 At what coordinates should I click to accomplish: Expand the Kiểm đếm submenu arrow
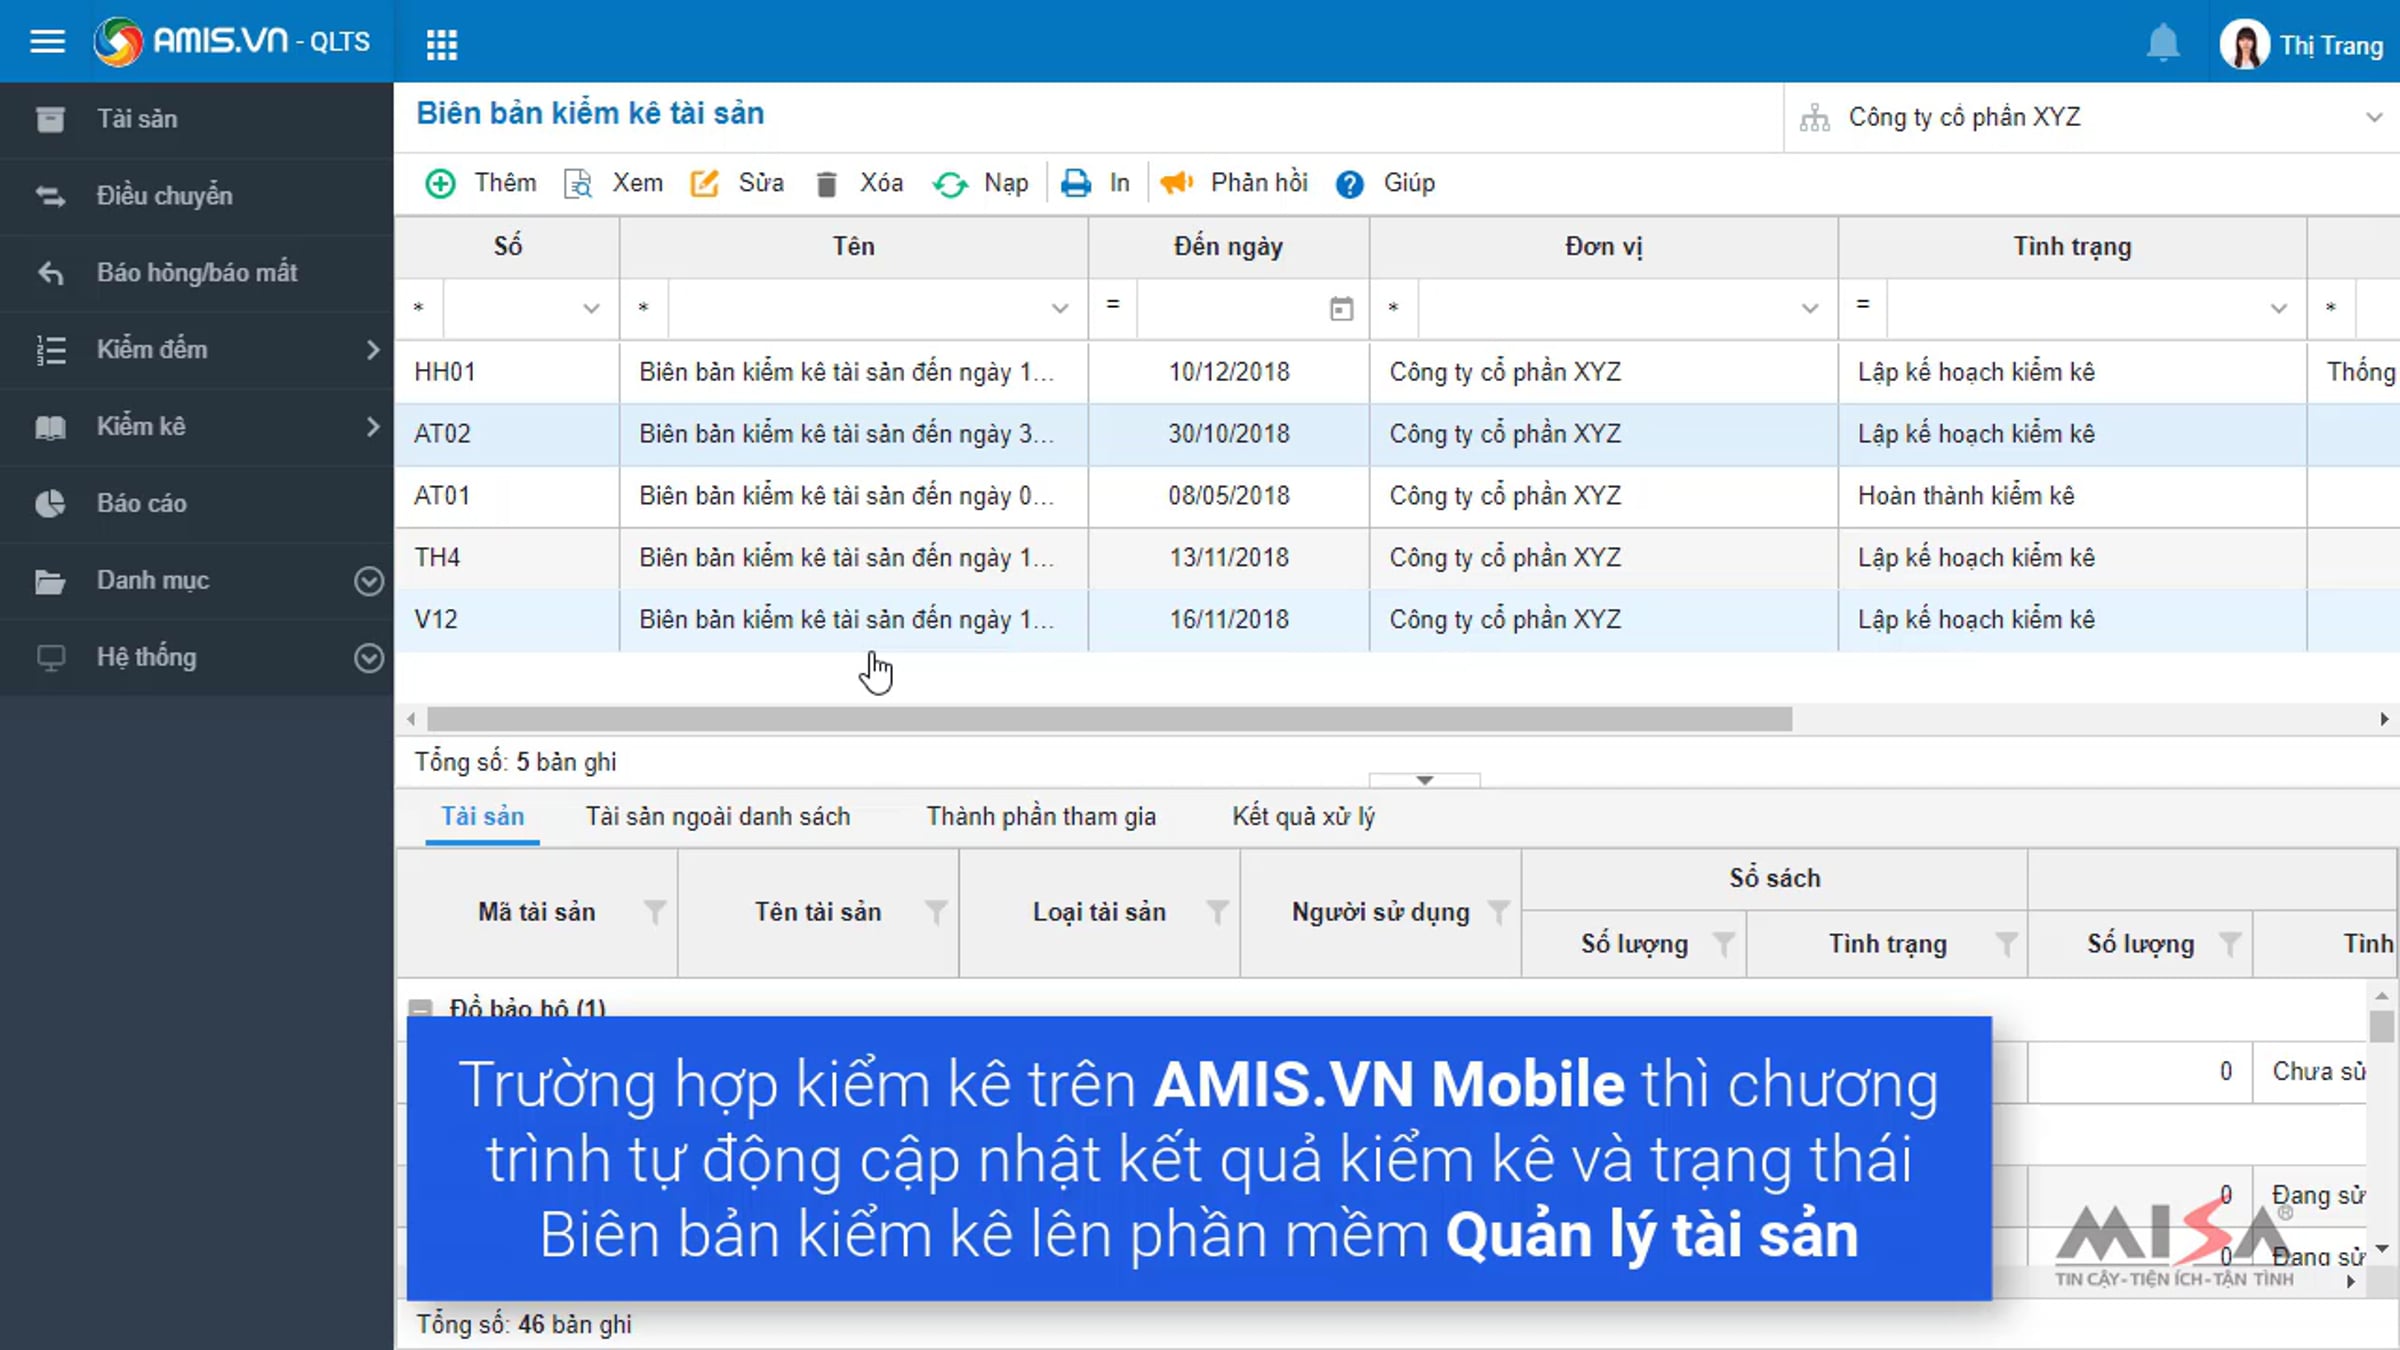pyautogui.click(x=372, y=349)
